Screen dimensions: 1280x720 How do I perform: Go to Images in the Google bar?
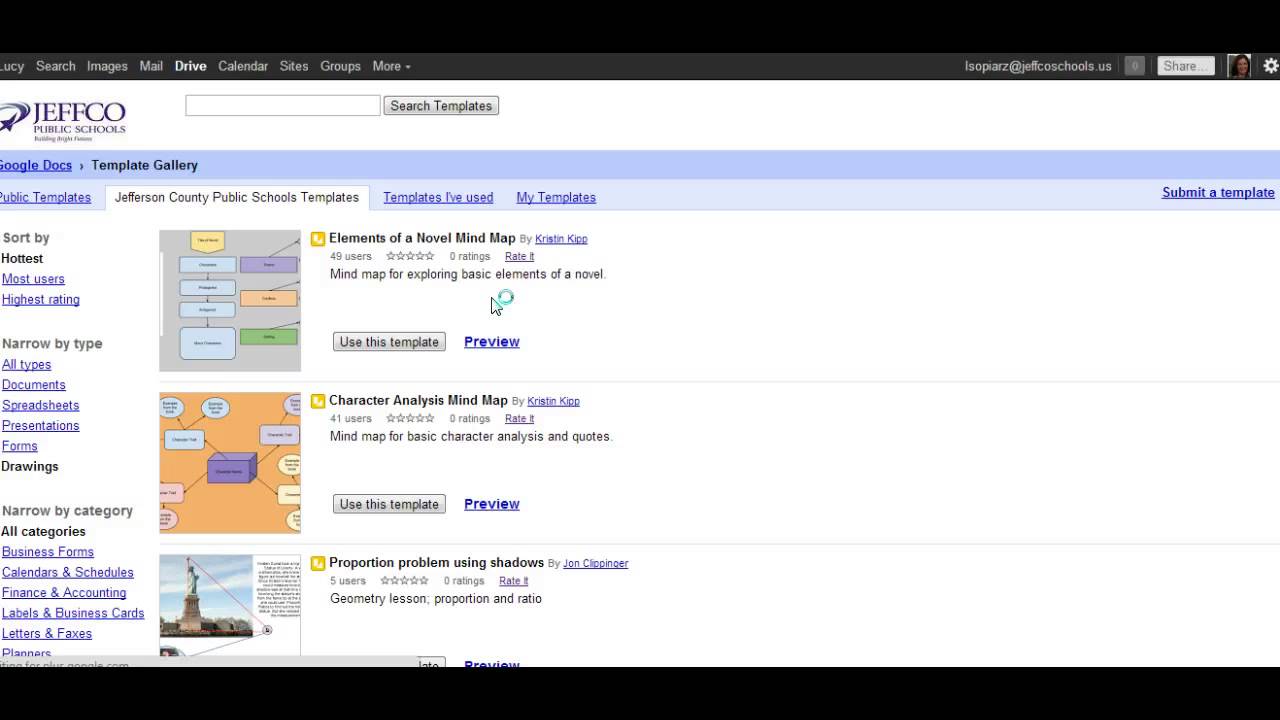tap(107, 66)
